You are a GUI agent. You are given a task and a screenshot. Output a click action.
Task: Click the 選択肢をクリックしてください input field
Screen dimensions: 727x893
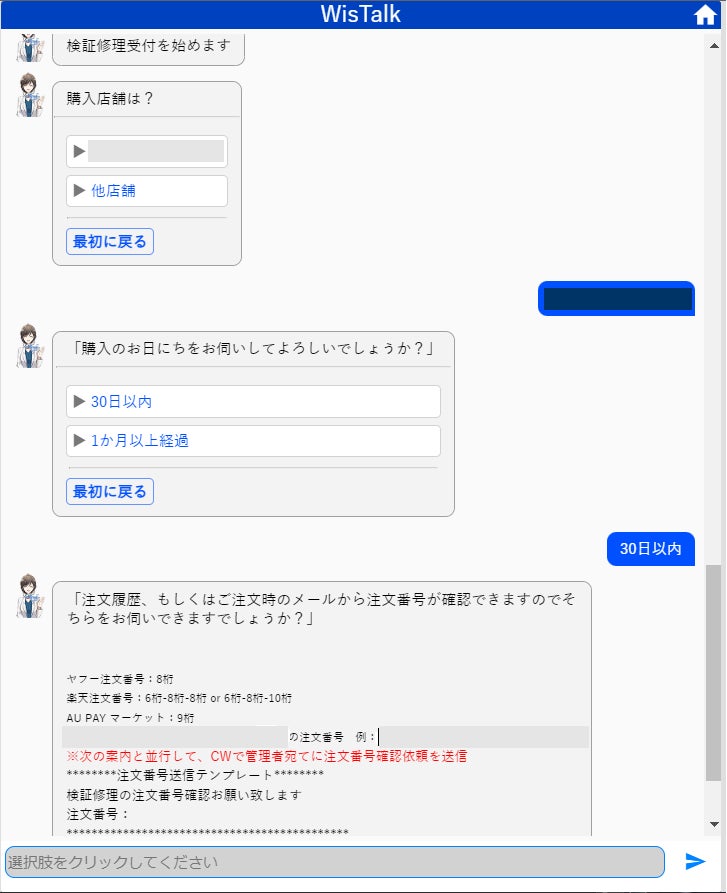335,862
